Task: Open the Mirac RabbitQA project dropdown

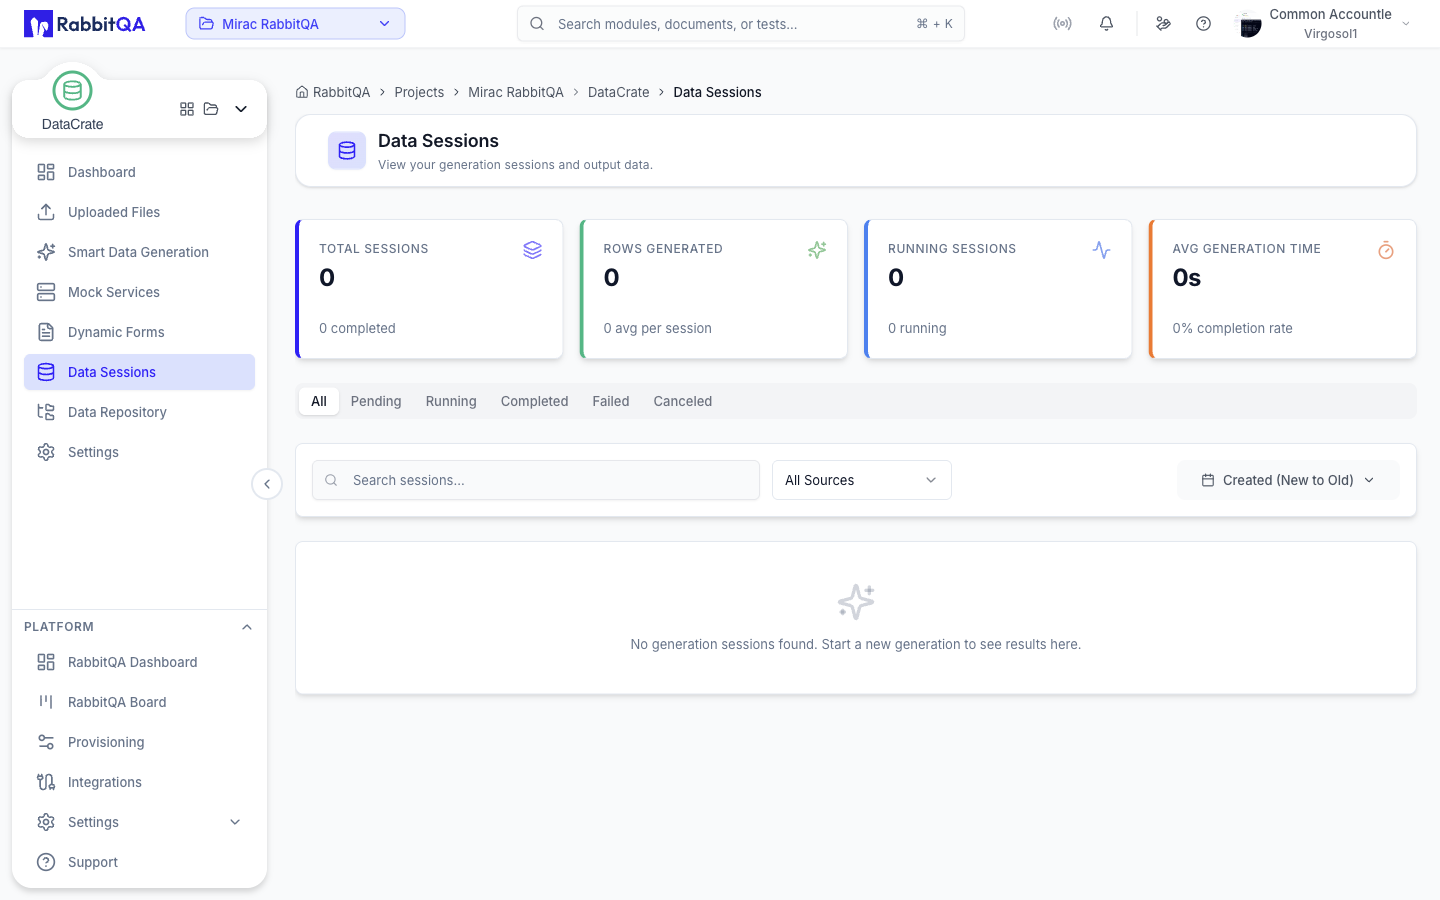Action: [295, 24]
